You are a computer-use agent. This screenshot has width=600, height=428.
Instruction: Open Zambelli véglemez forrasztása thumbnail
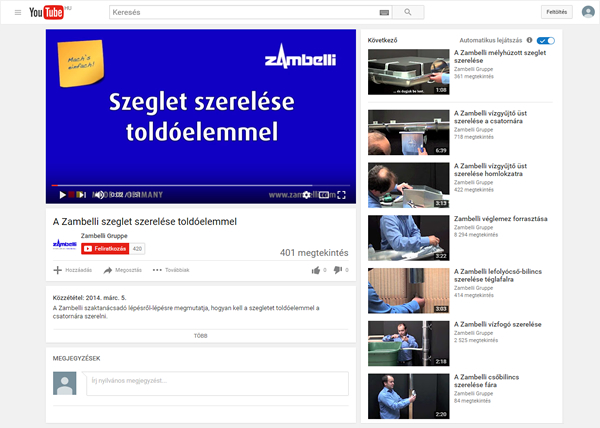coord(409,238)
